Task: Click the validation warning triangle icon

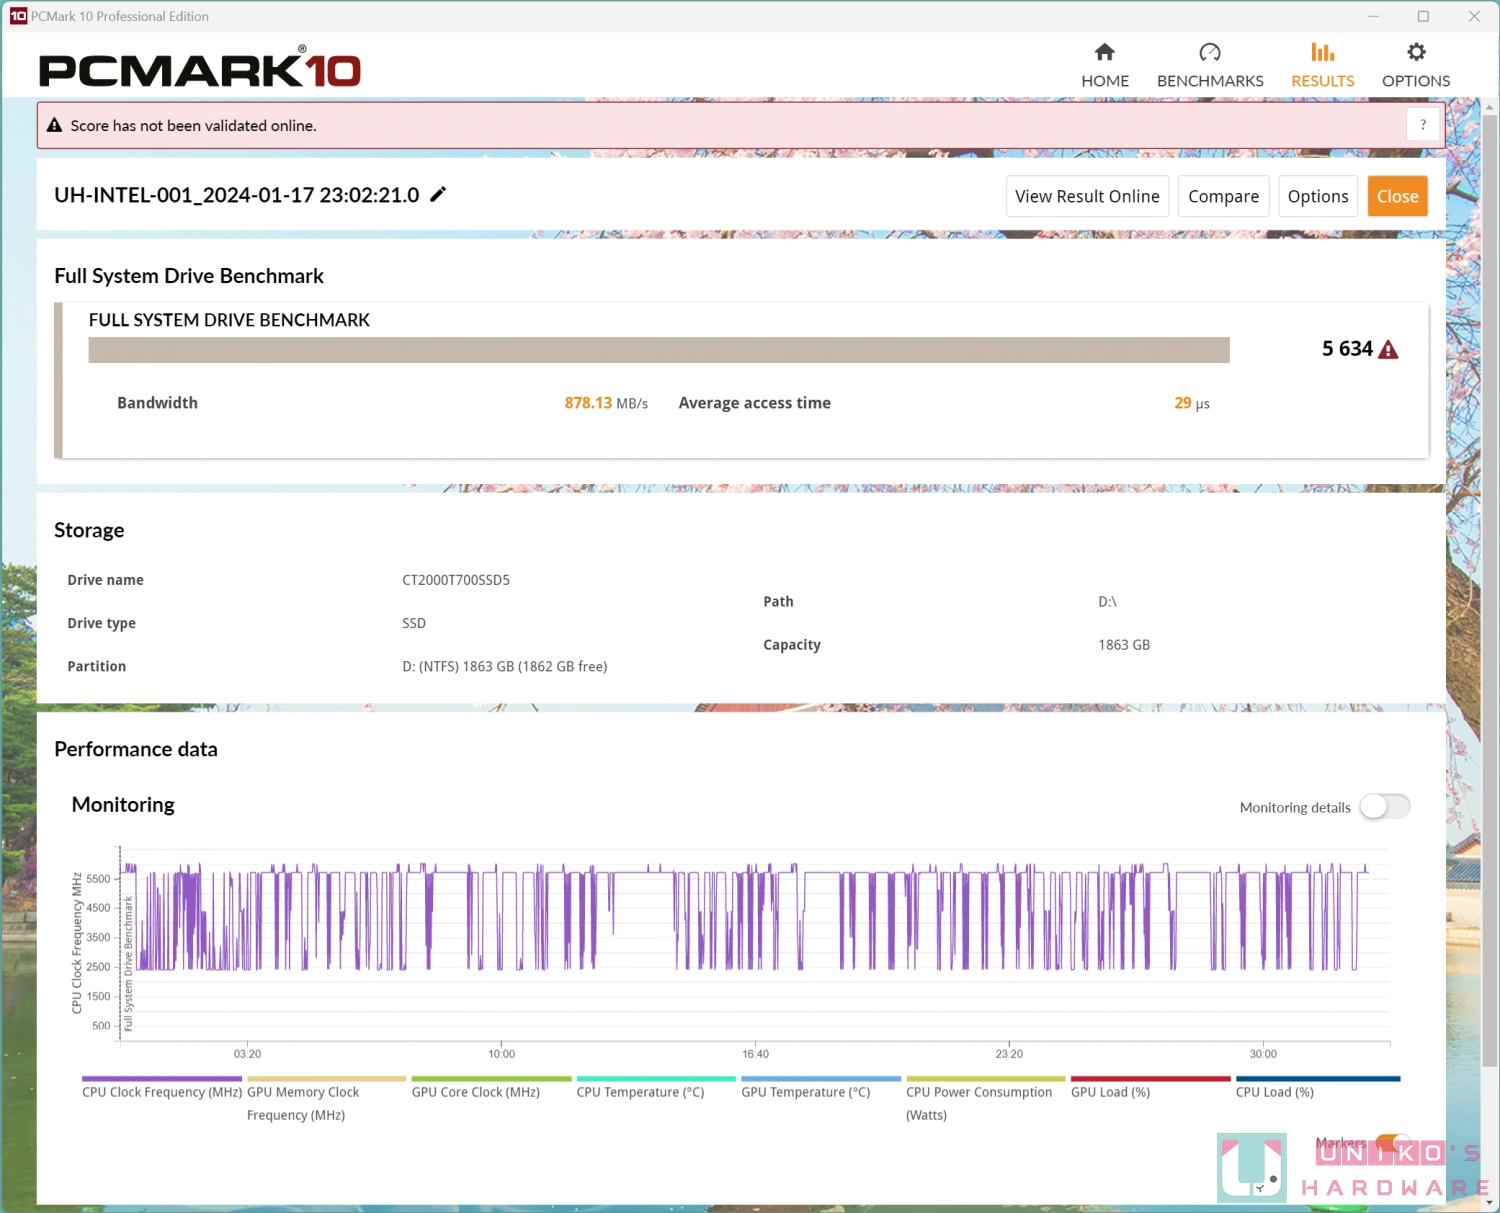Action: tap(55, 125)
